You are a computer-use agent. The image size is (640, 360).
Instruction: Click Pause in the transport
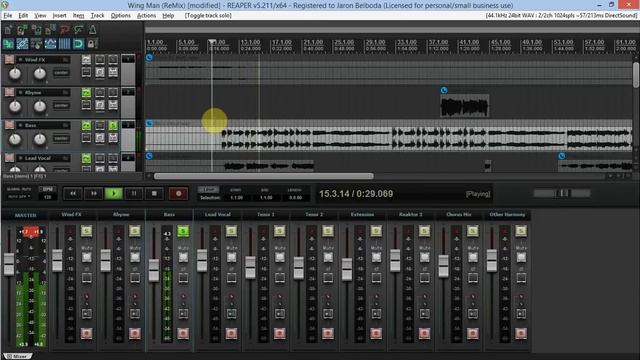pos(134,193)
